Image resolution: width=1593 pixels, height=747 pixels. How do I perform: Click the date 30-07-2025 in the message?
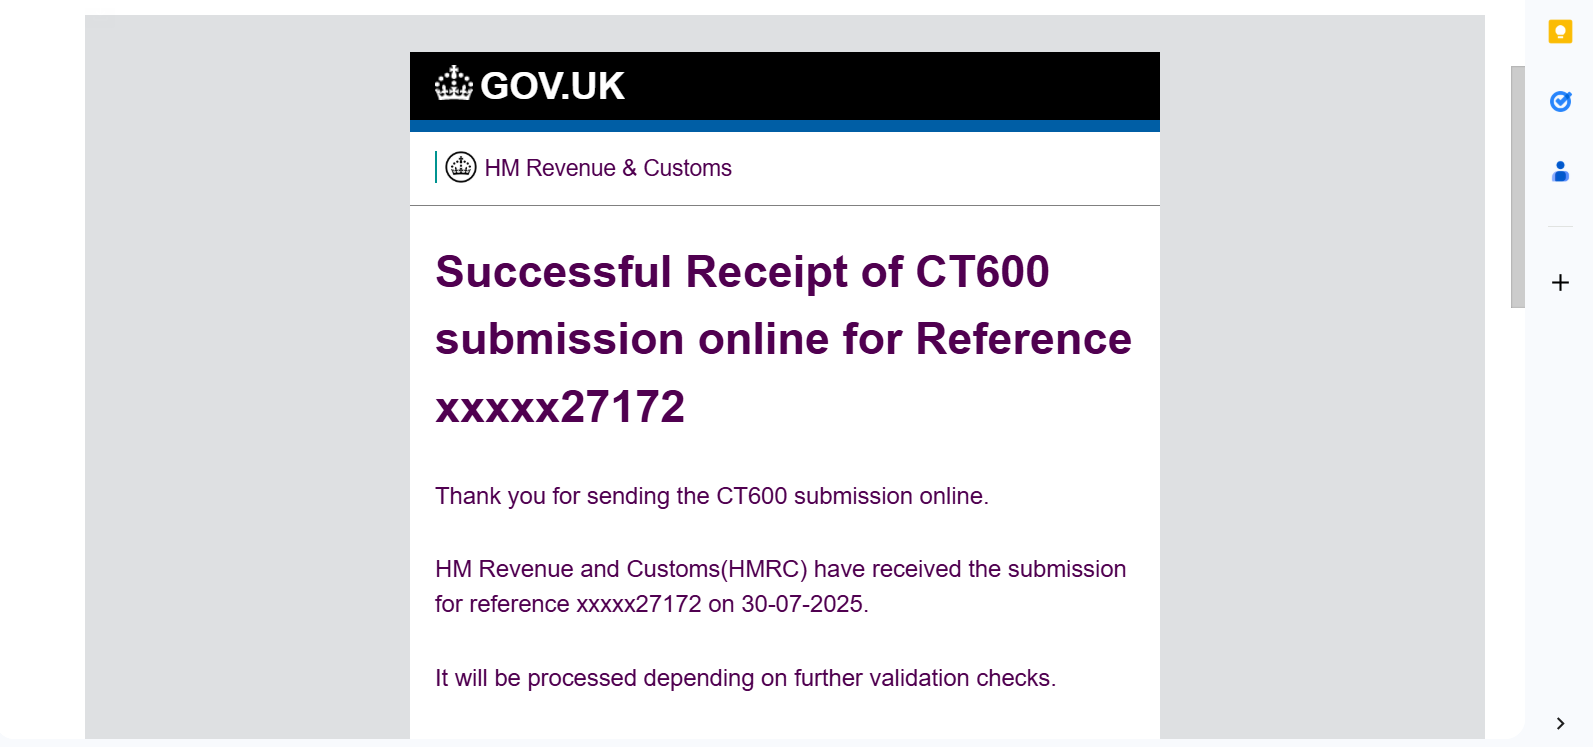point(802,604)
